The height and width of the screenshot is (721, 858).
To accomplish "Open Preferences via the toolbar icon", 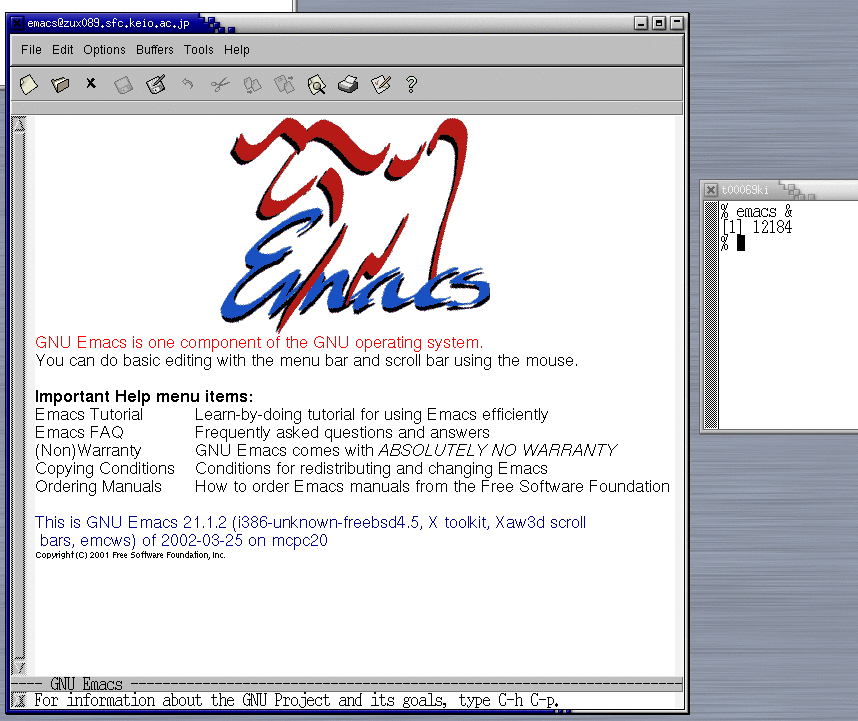I will point(379,85).
